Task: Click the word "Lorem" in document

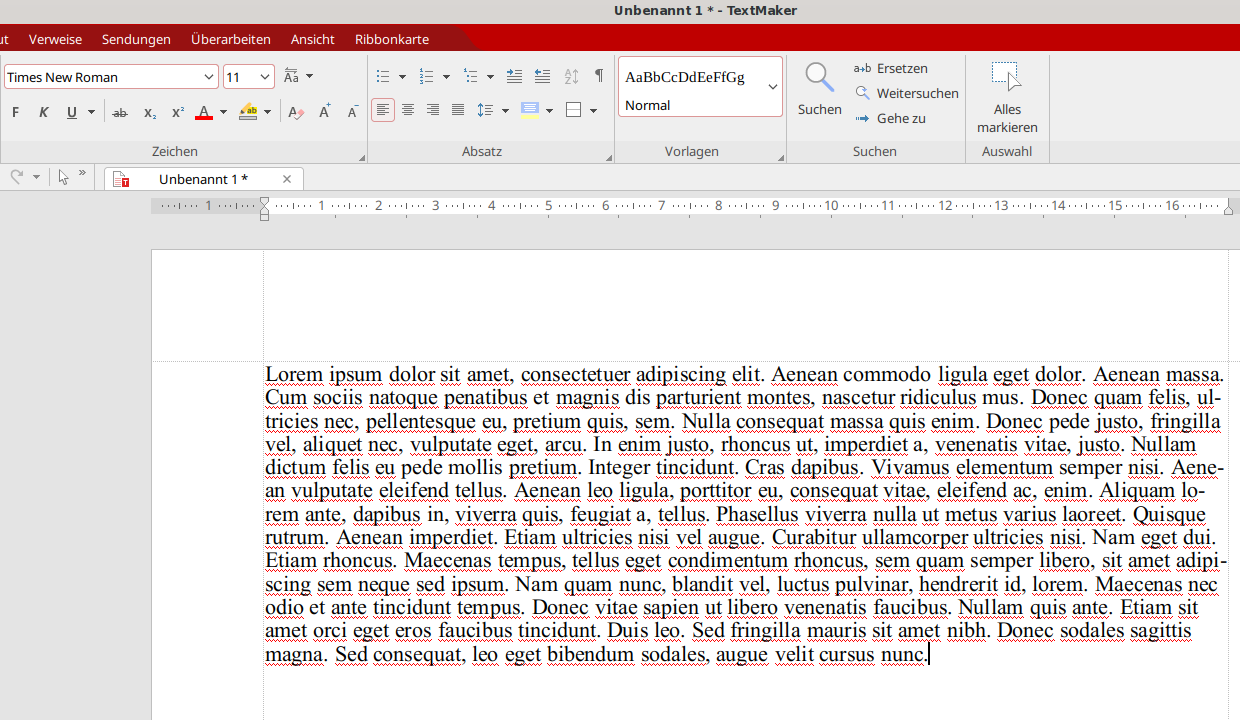Action: click(x=295, y=375)
